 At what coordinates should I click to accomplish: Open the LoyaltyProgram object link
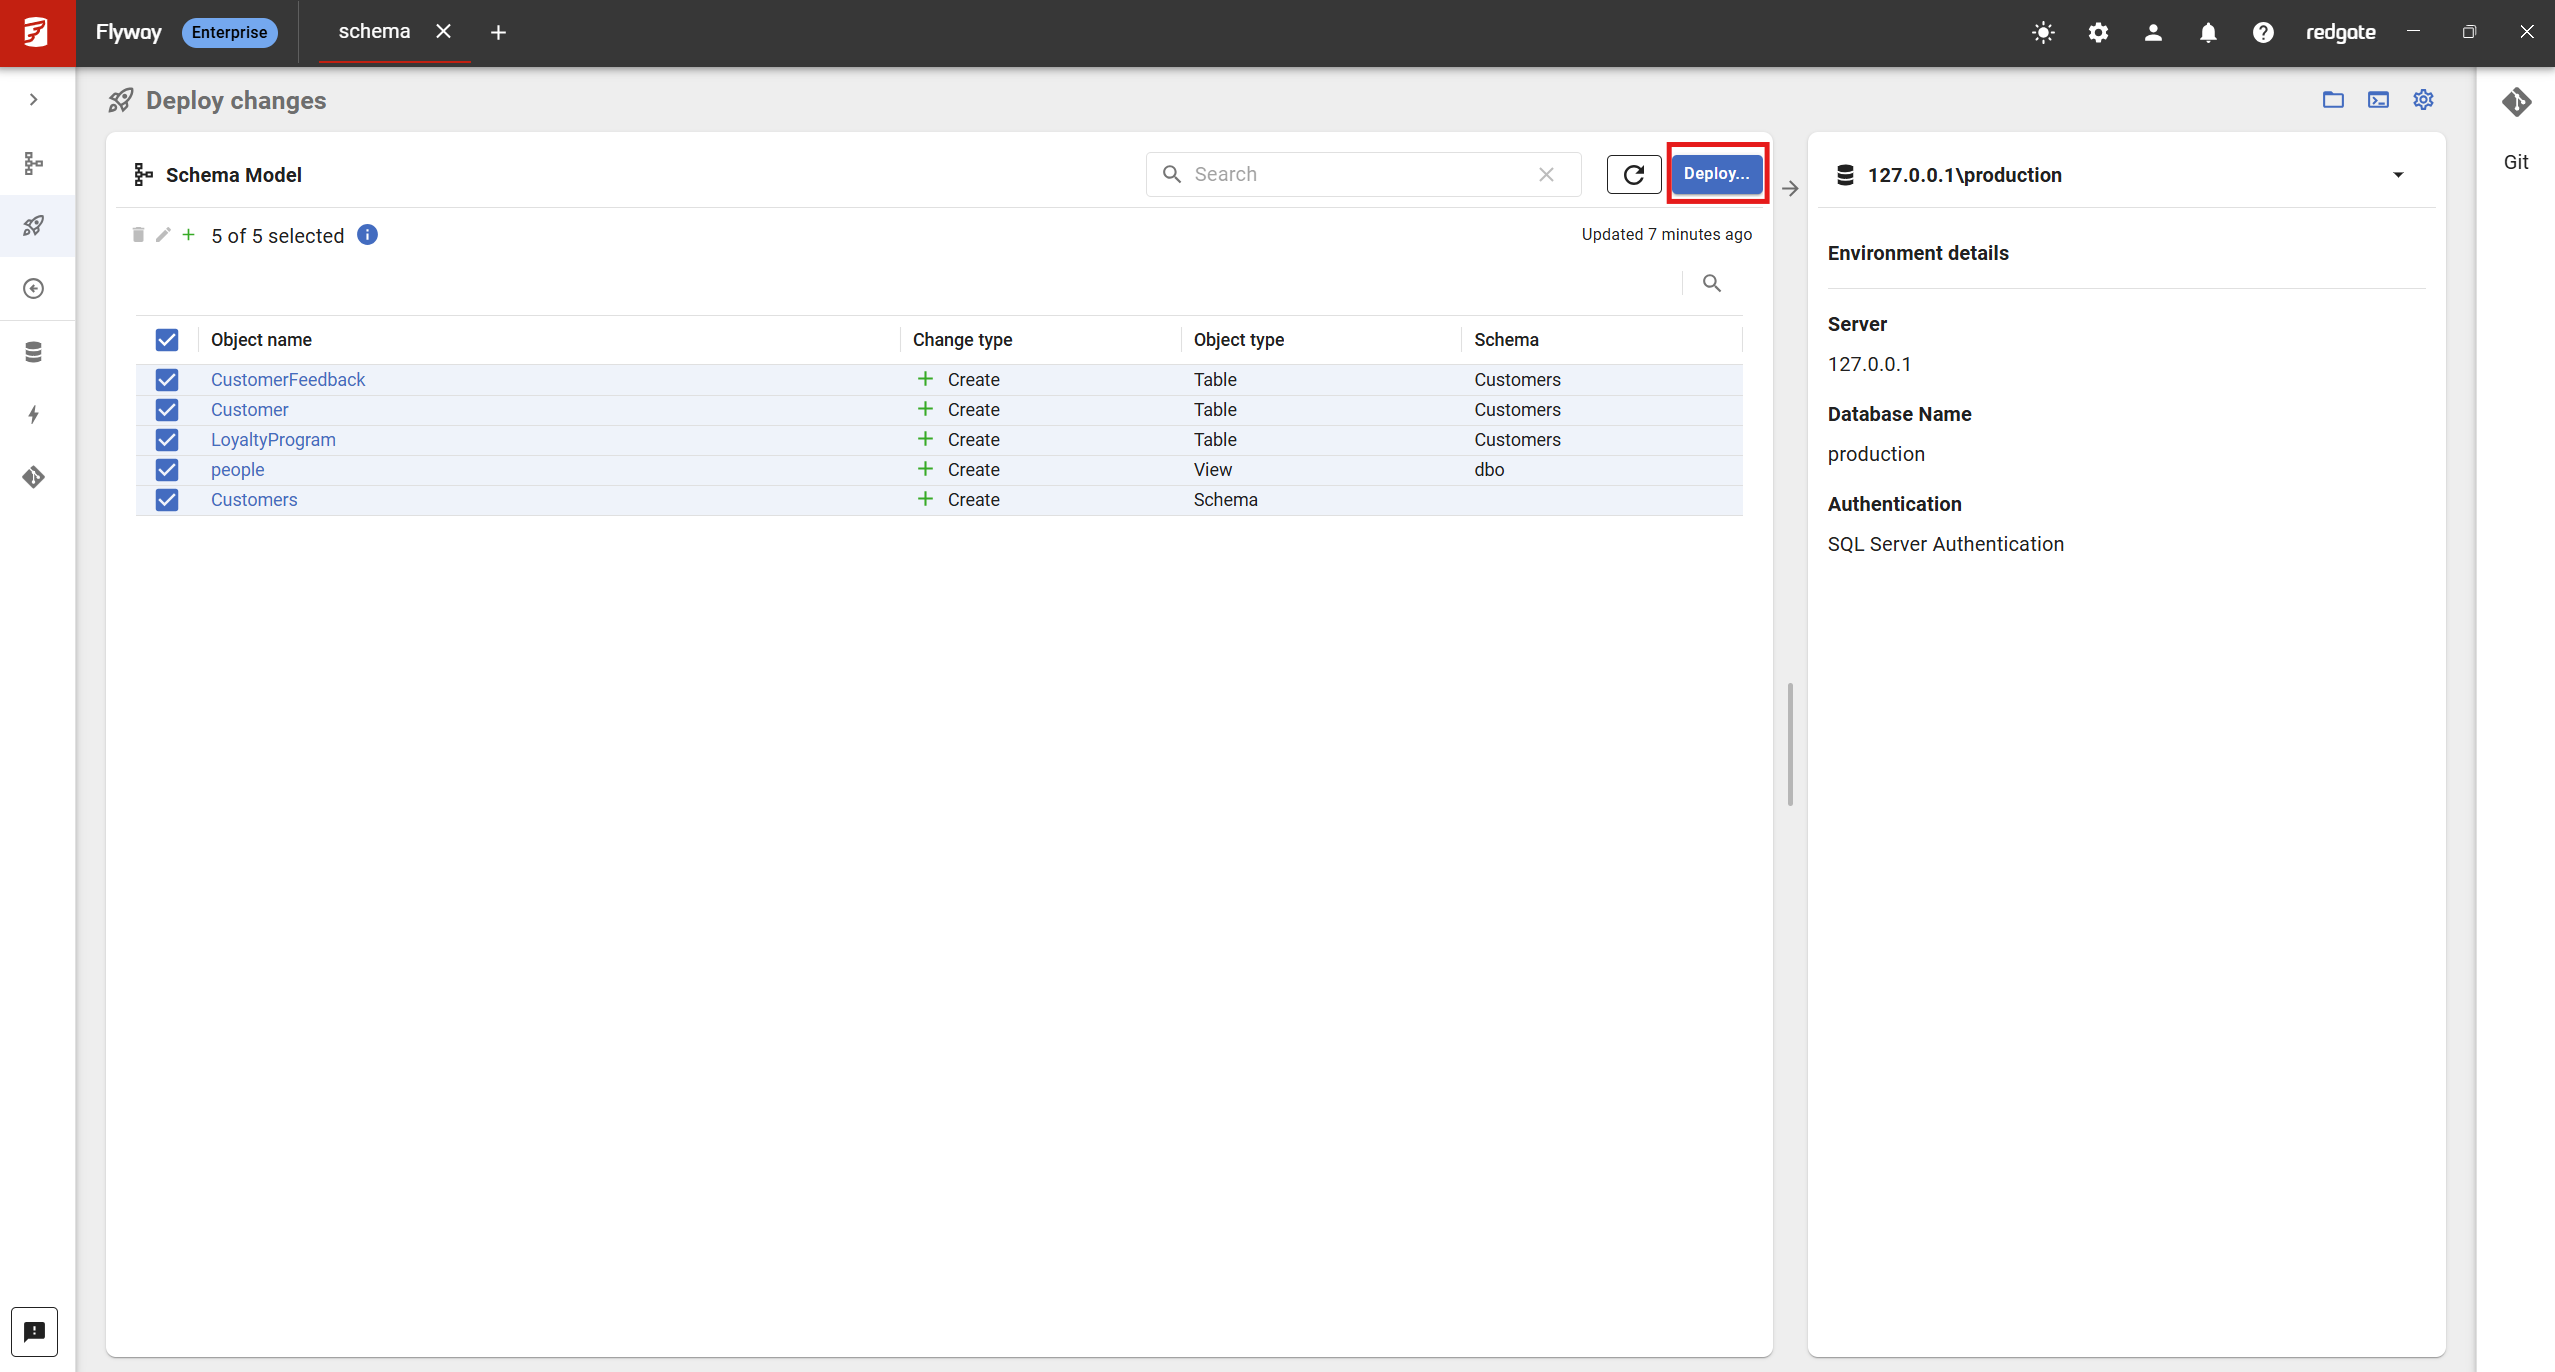(x=273, y=440)
